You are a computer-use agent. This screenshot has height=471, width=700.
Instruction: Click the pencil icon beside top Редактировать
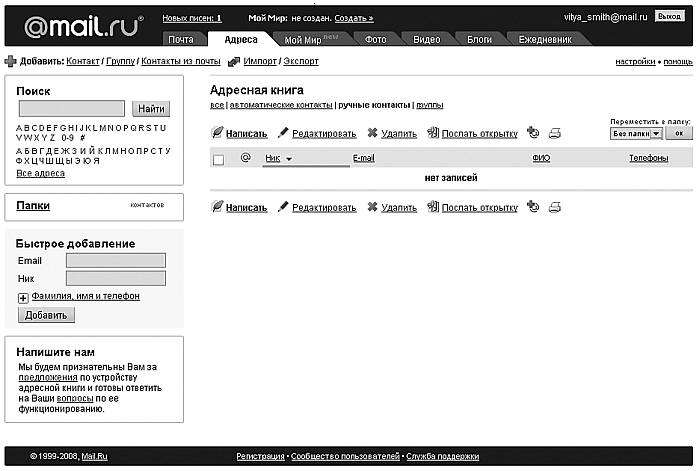[x=283, y=133]
